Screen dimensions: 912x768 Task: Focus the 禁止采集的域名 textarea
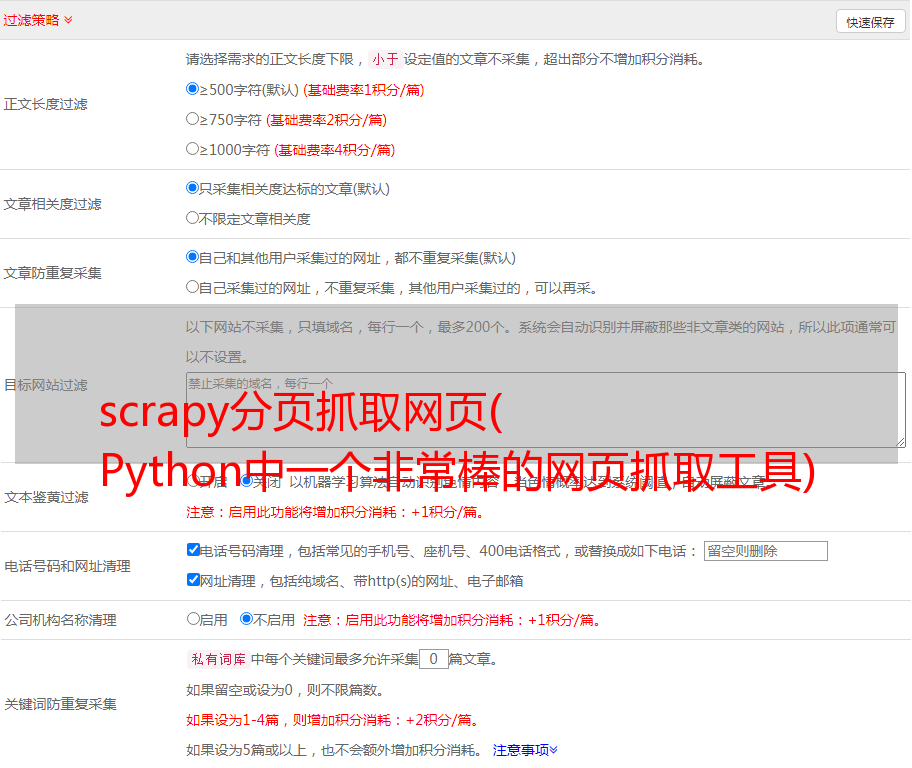click(x=546, y=410)
